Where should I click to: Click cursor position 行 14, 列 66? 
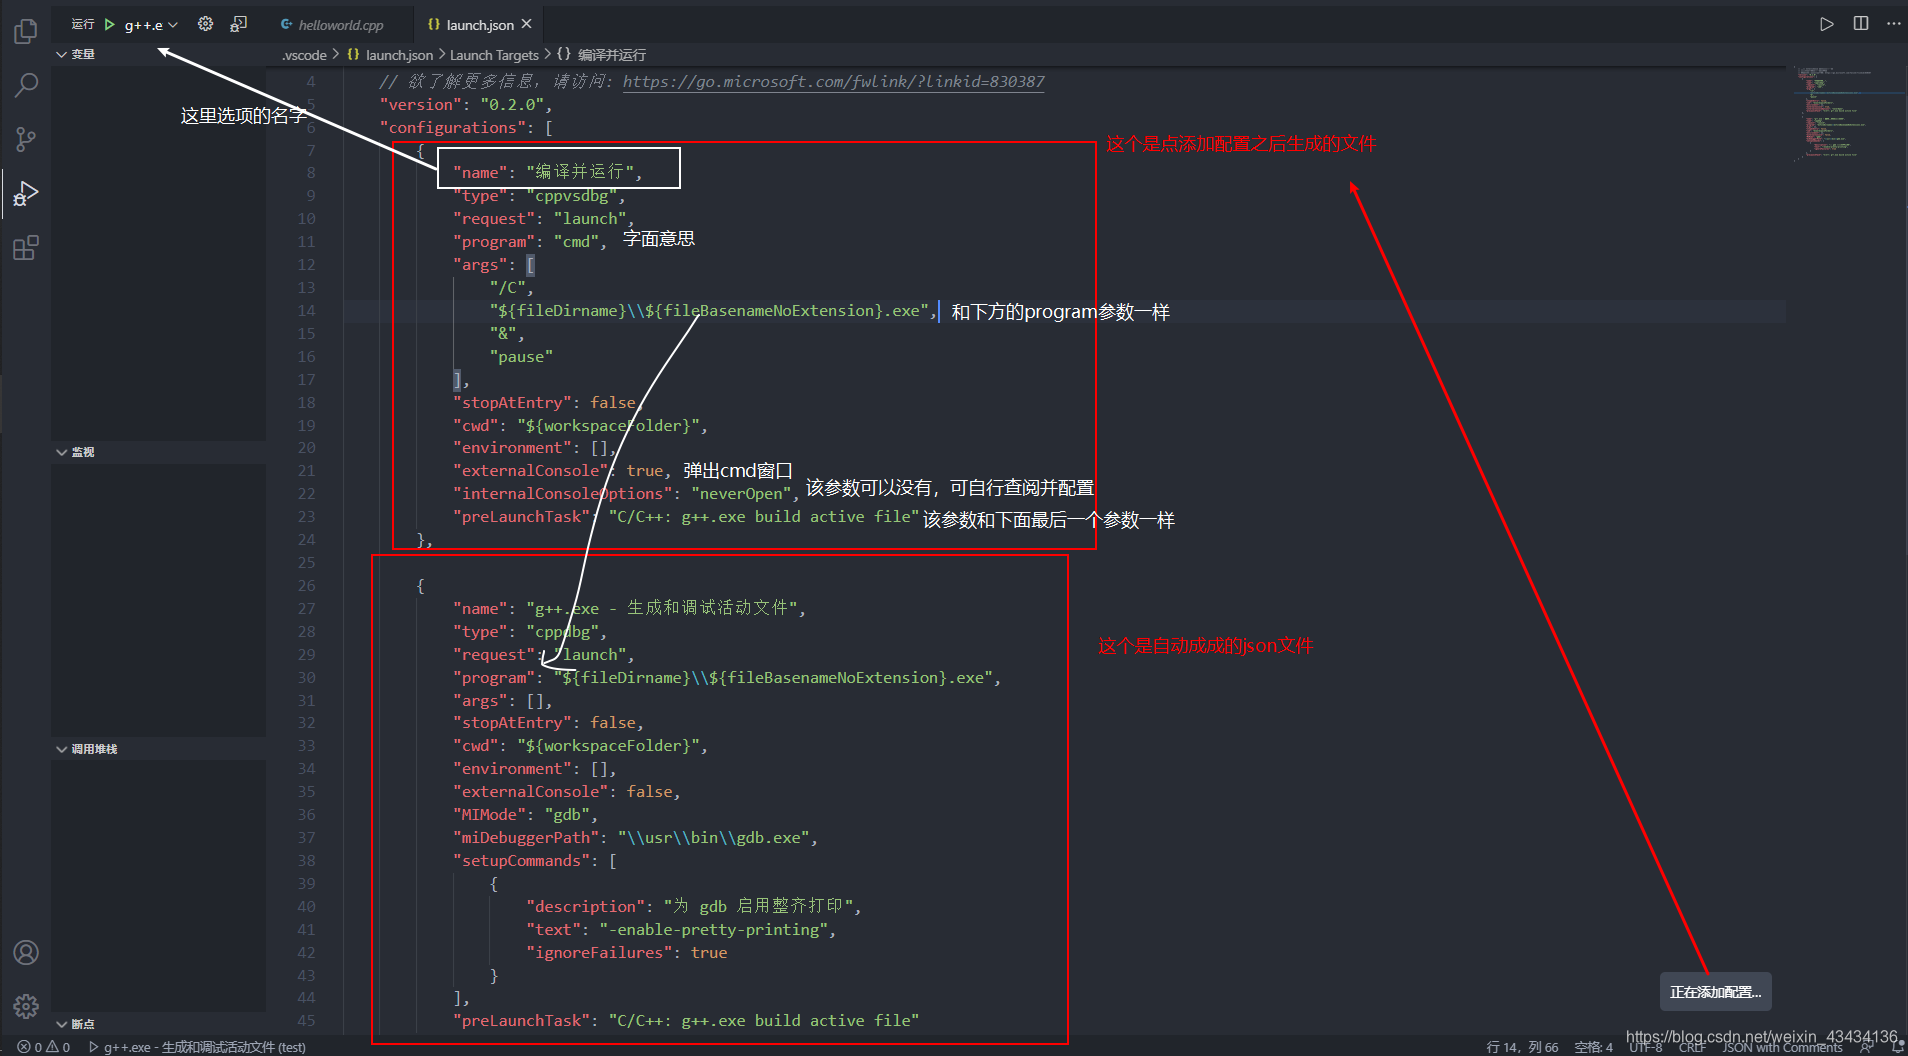point(1522,1047)
